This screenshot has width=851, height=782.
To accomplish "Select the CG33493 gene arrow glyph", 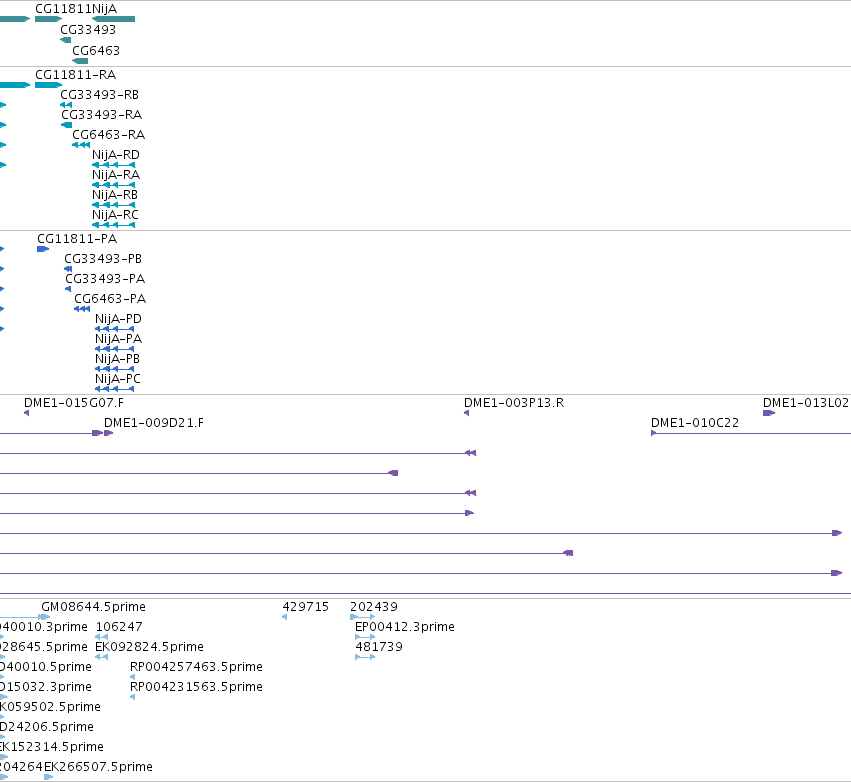I will (x=66, y=40).
